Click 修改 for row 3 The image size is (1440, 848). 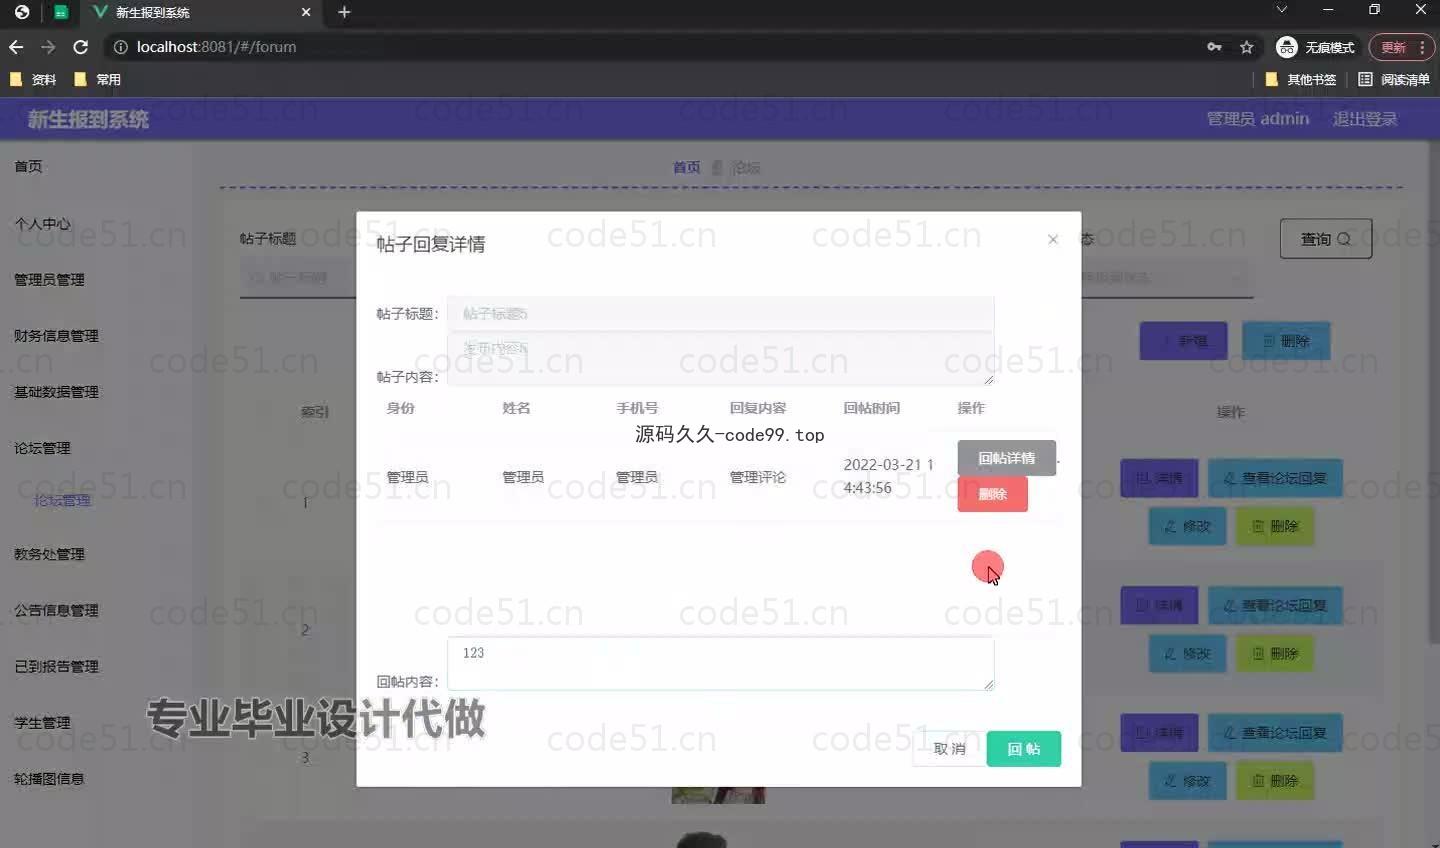point(1187,781)
